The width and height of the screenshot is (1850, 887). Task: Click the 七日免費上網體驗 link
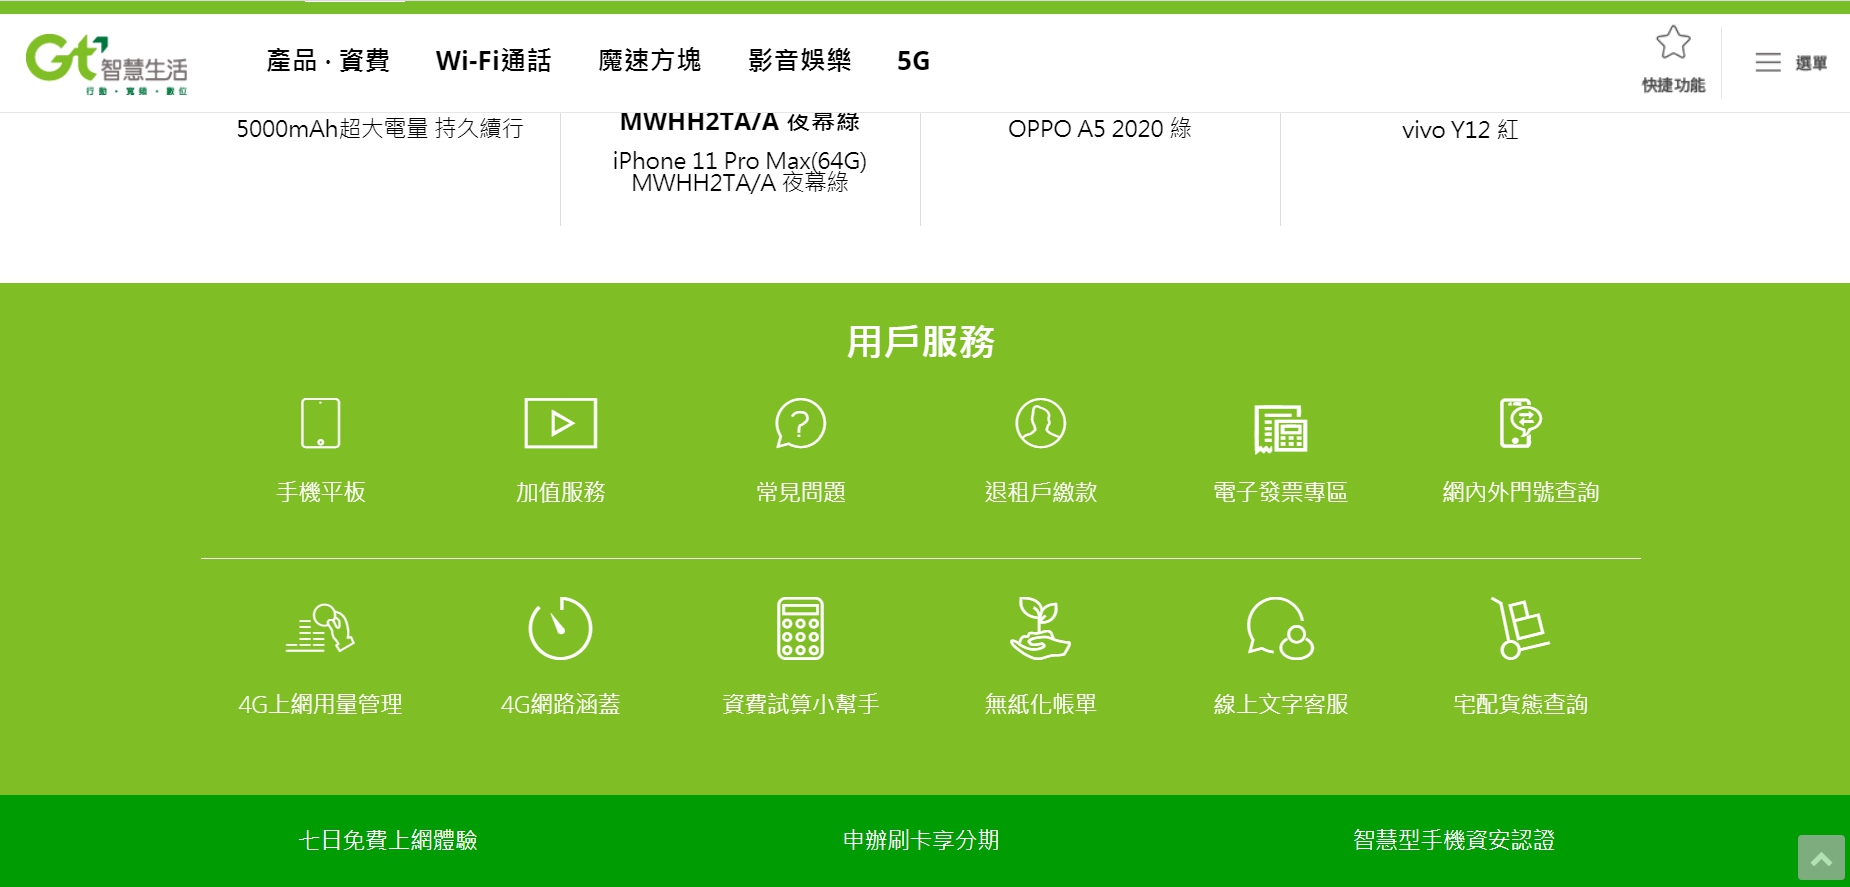[x=388, y=840]
